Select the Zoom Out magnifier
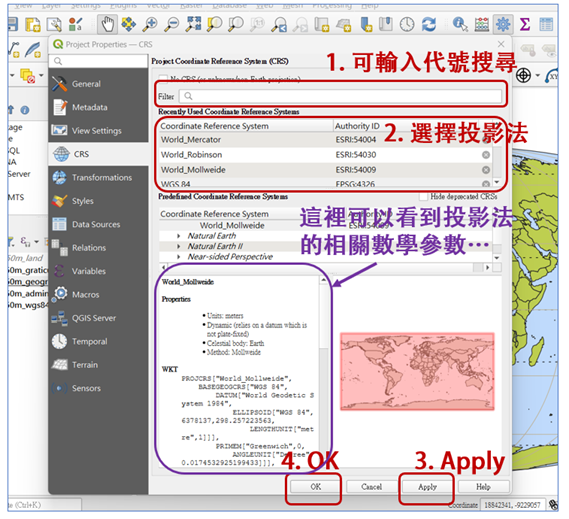 171,24
